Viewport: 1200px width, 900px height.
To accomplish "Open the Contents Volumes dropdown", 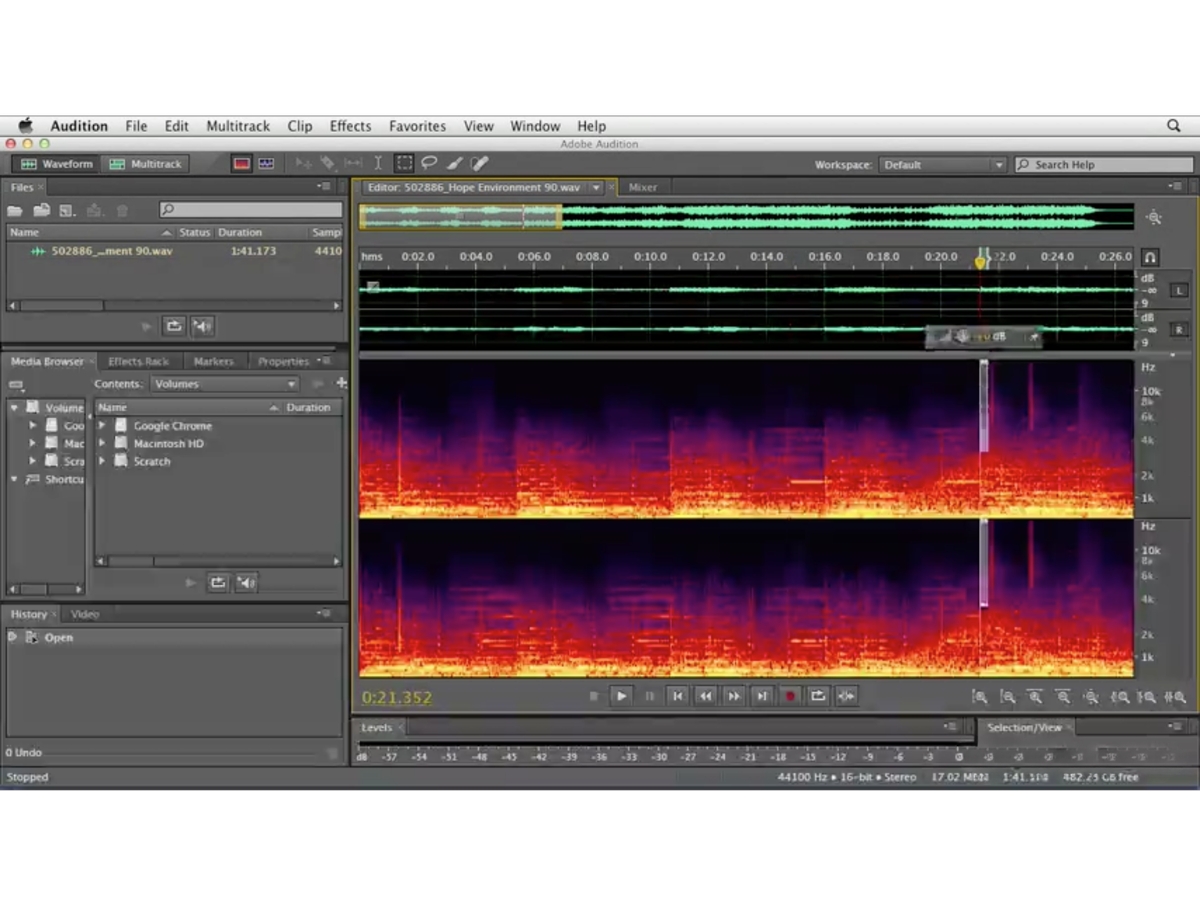I will (225, 384).
